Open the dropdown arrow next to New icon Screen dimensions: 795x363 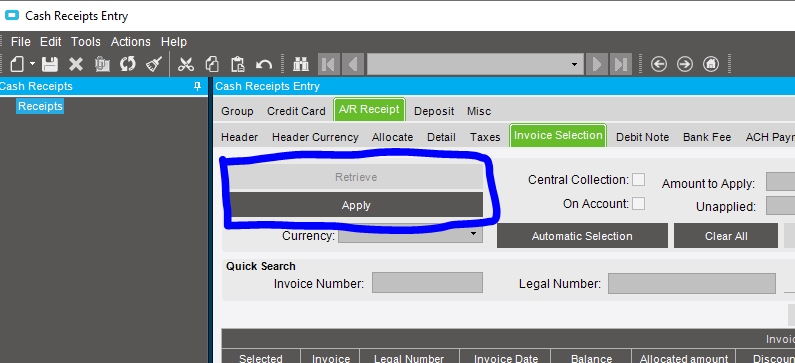[32, 64]
